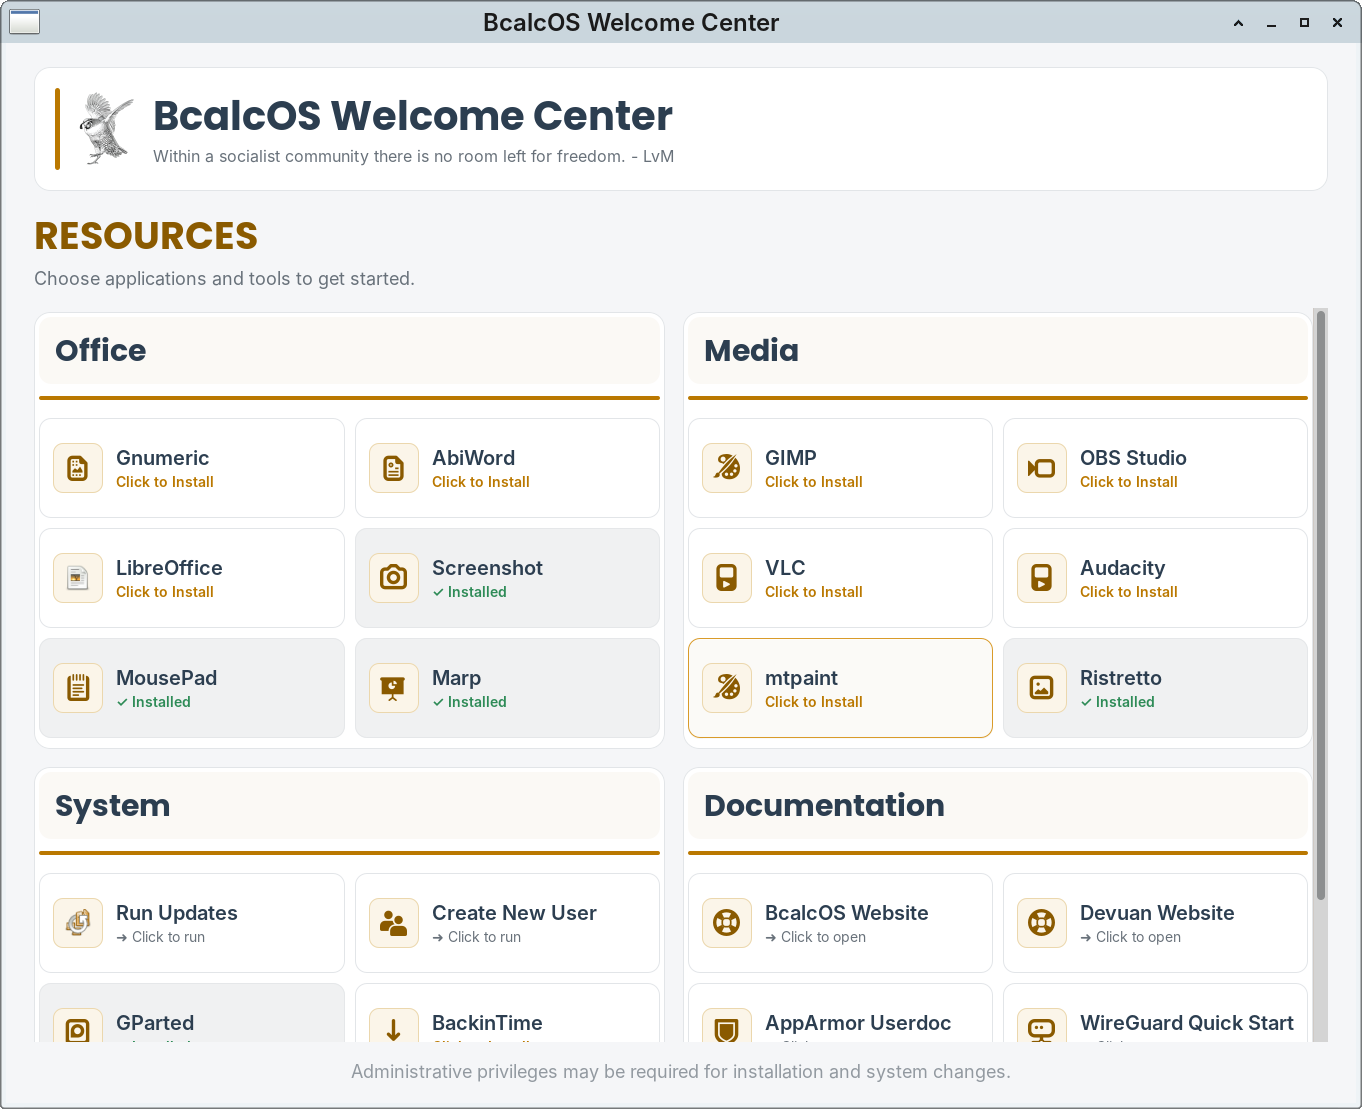Click Run Updates "Click to run" text
Image resolution: width=1362 pixels, height=1109 pixels.
161,937
